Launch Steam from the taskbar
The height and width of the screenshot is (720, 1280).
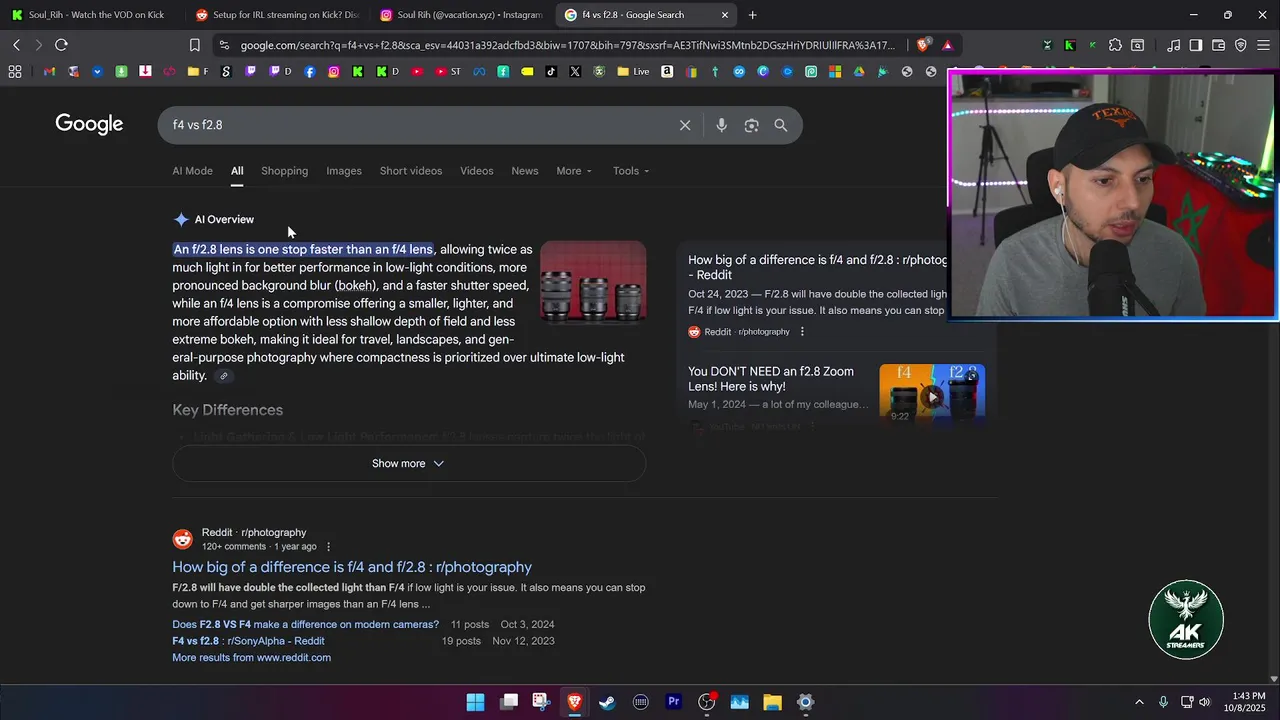click(x=607, y=702)
